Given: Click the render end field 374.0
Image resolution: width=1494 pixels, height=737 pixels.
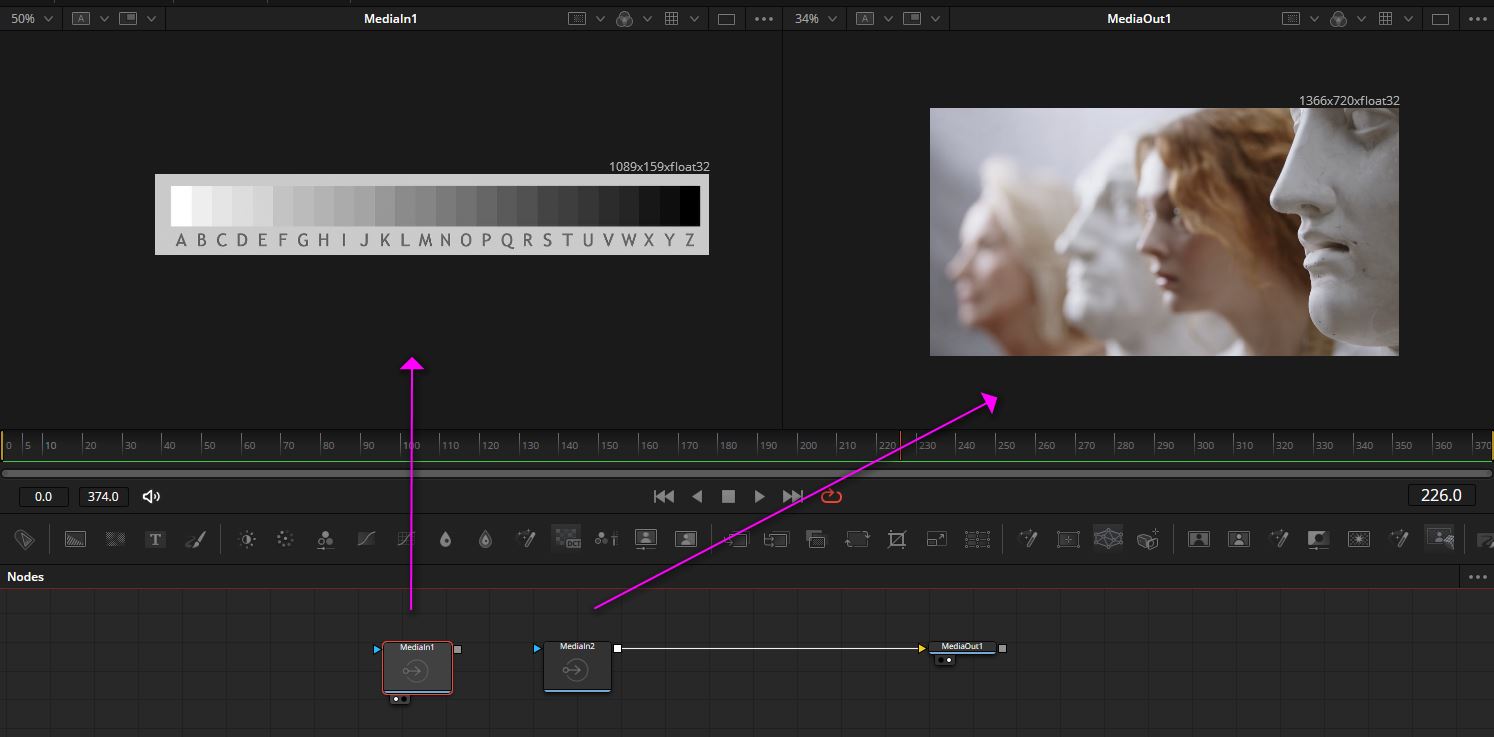Looking at the screenshot, I should [103, 496].
